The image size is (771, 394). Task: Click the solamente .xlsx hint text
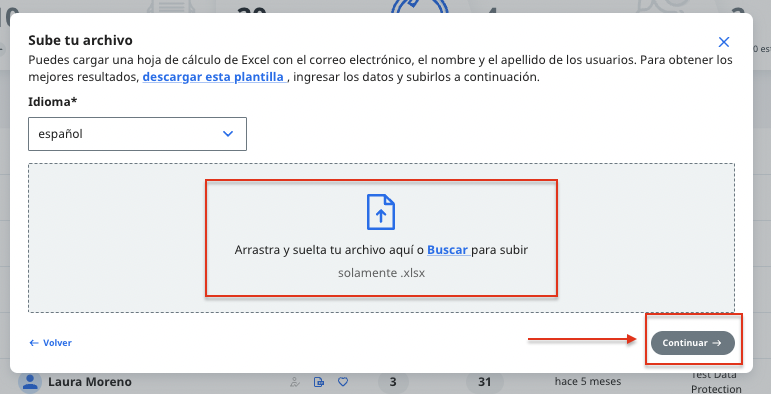point(381,273)
